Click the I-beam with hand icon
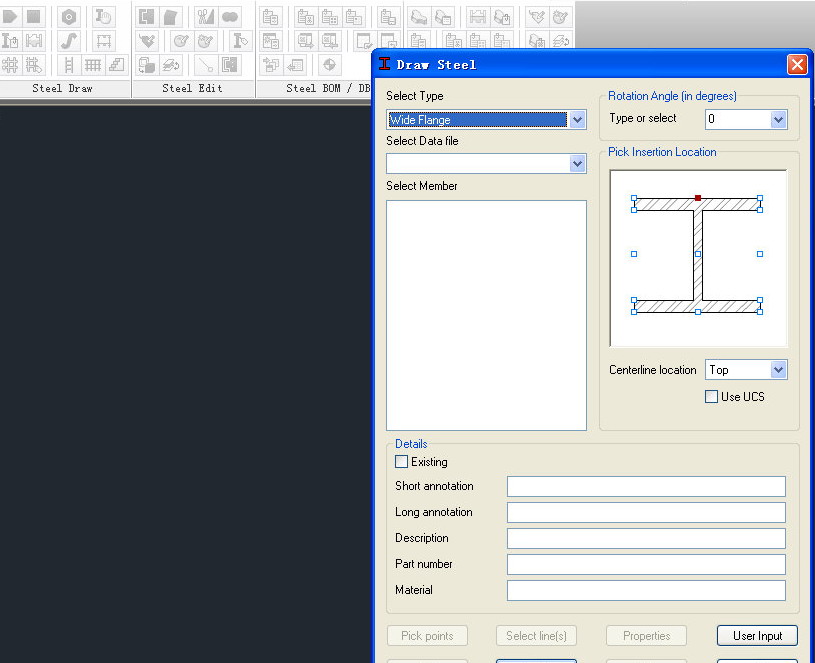 (x=103, y=17)
